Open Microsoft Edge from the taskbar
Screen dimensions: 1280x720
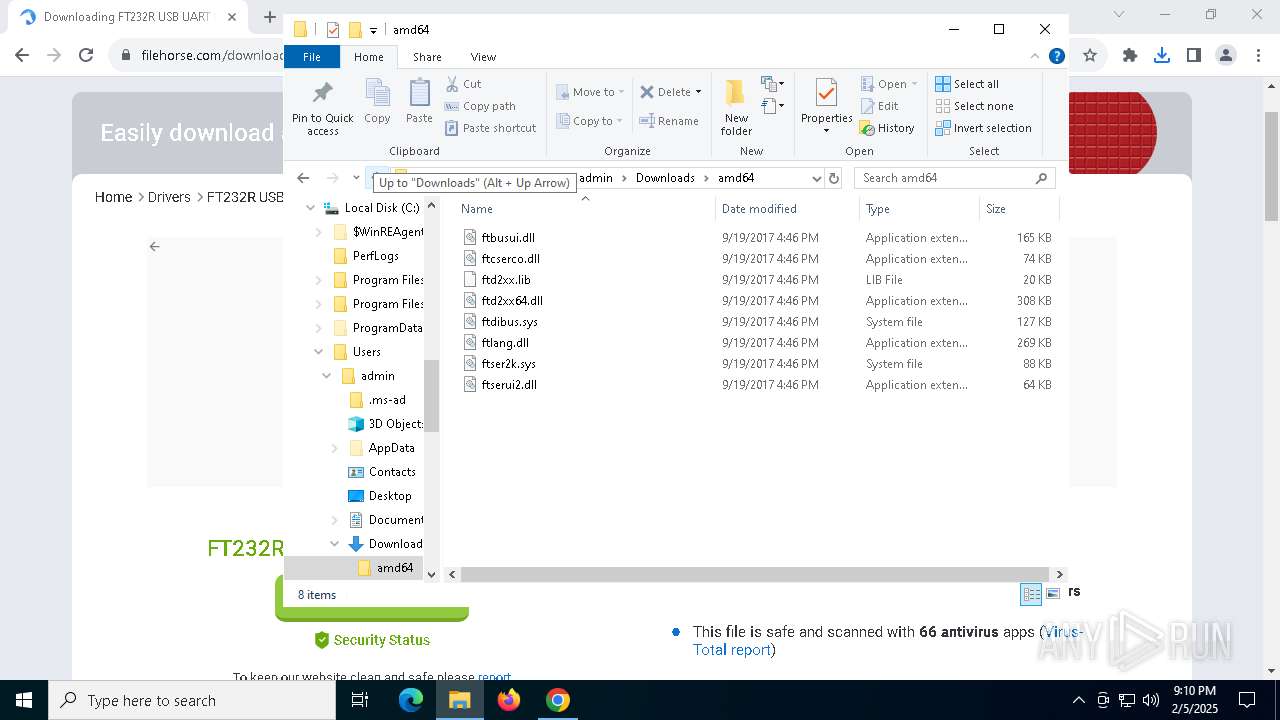point(411,700)
